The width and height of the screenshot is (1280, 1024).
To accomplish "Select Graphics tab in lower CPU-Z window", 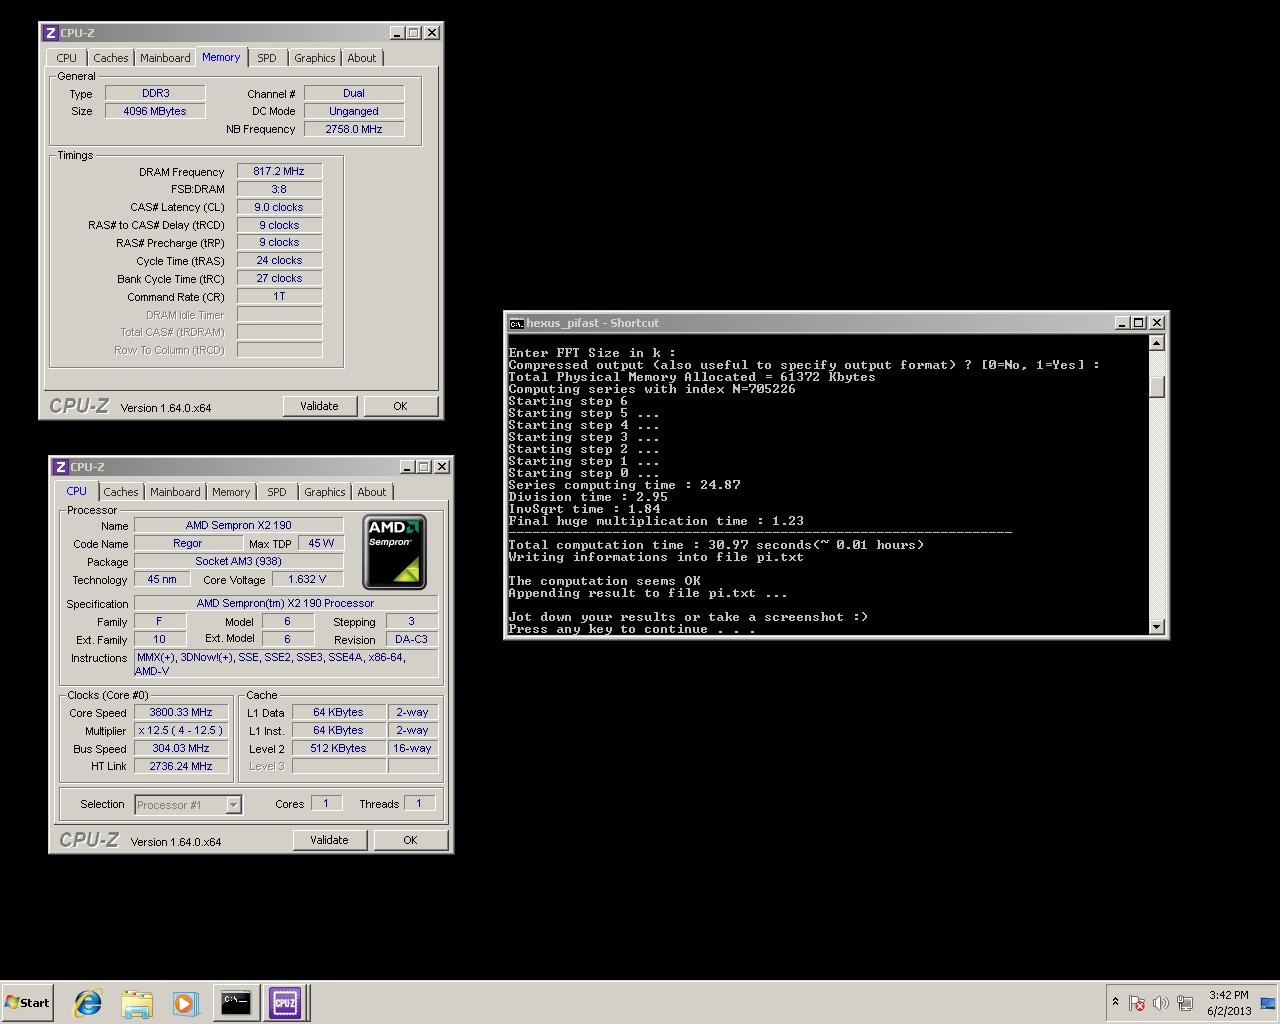I will 325,492.
